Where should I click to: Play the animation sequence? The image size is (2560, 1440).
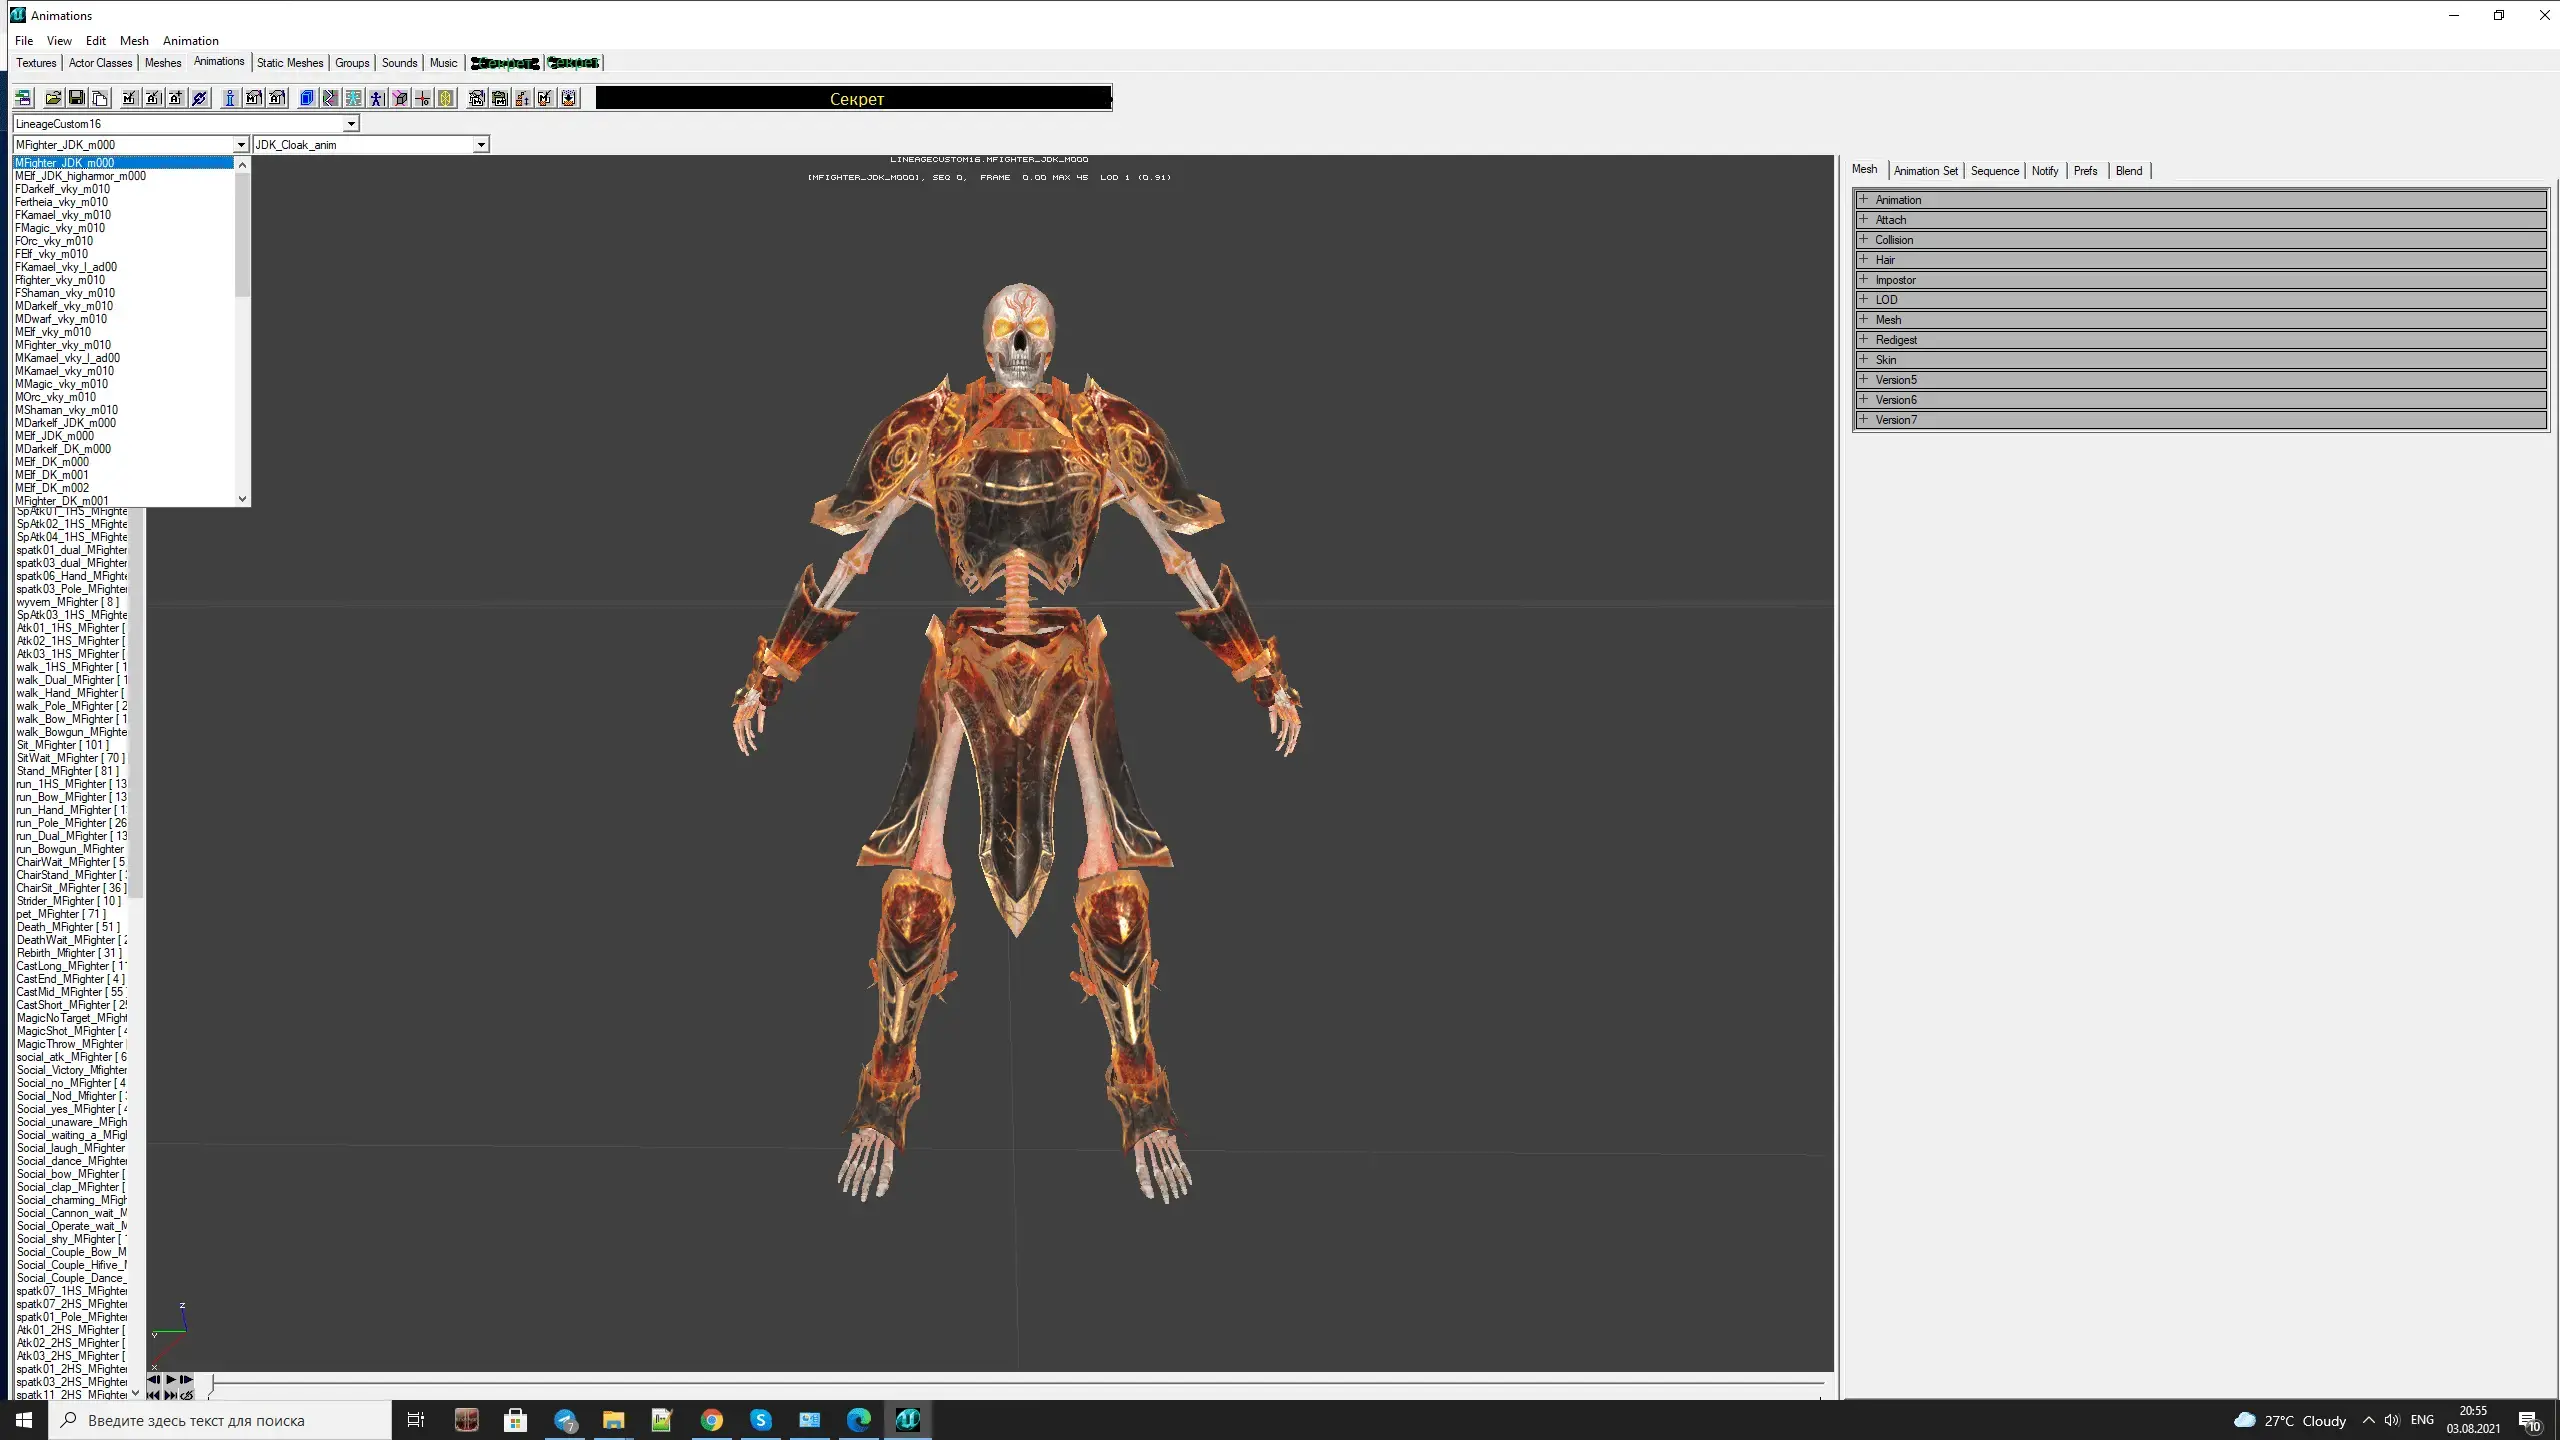tap(170, 1380)
